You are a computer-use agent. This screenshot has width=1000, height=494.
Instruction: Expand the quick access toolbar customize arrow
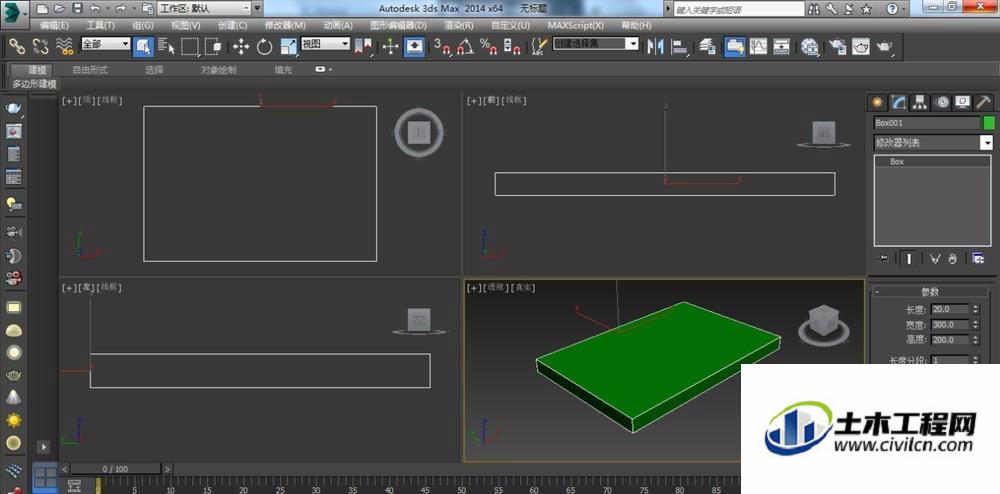point(258,9)
